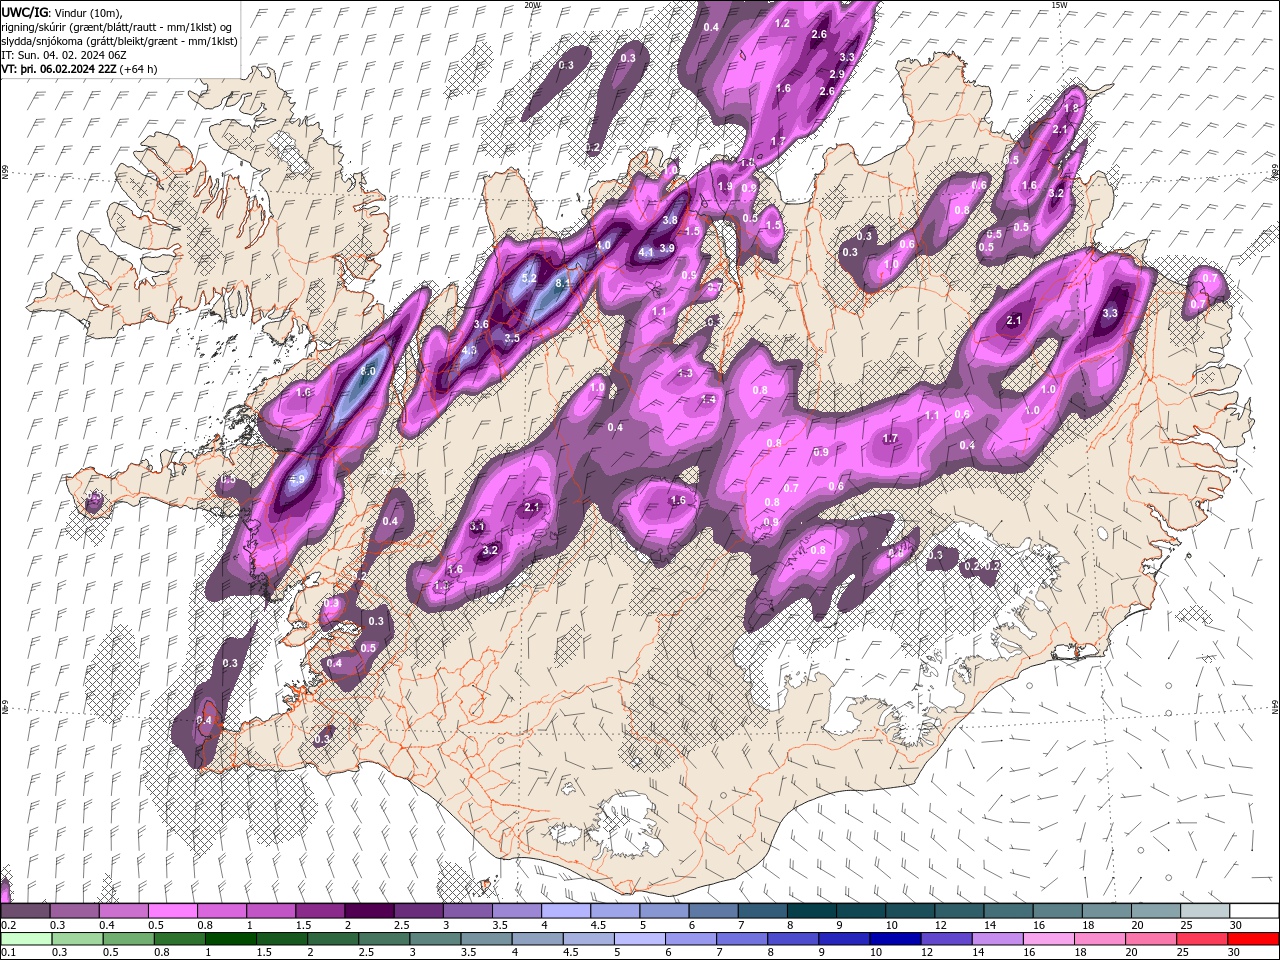Click the "15W" longitude label at top
This screenshot has height=960, width=1280.
[x=1059, y=5]
